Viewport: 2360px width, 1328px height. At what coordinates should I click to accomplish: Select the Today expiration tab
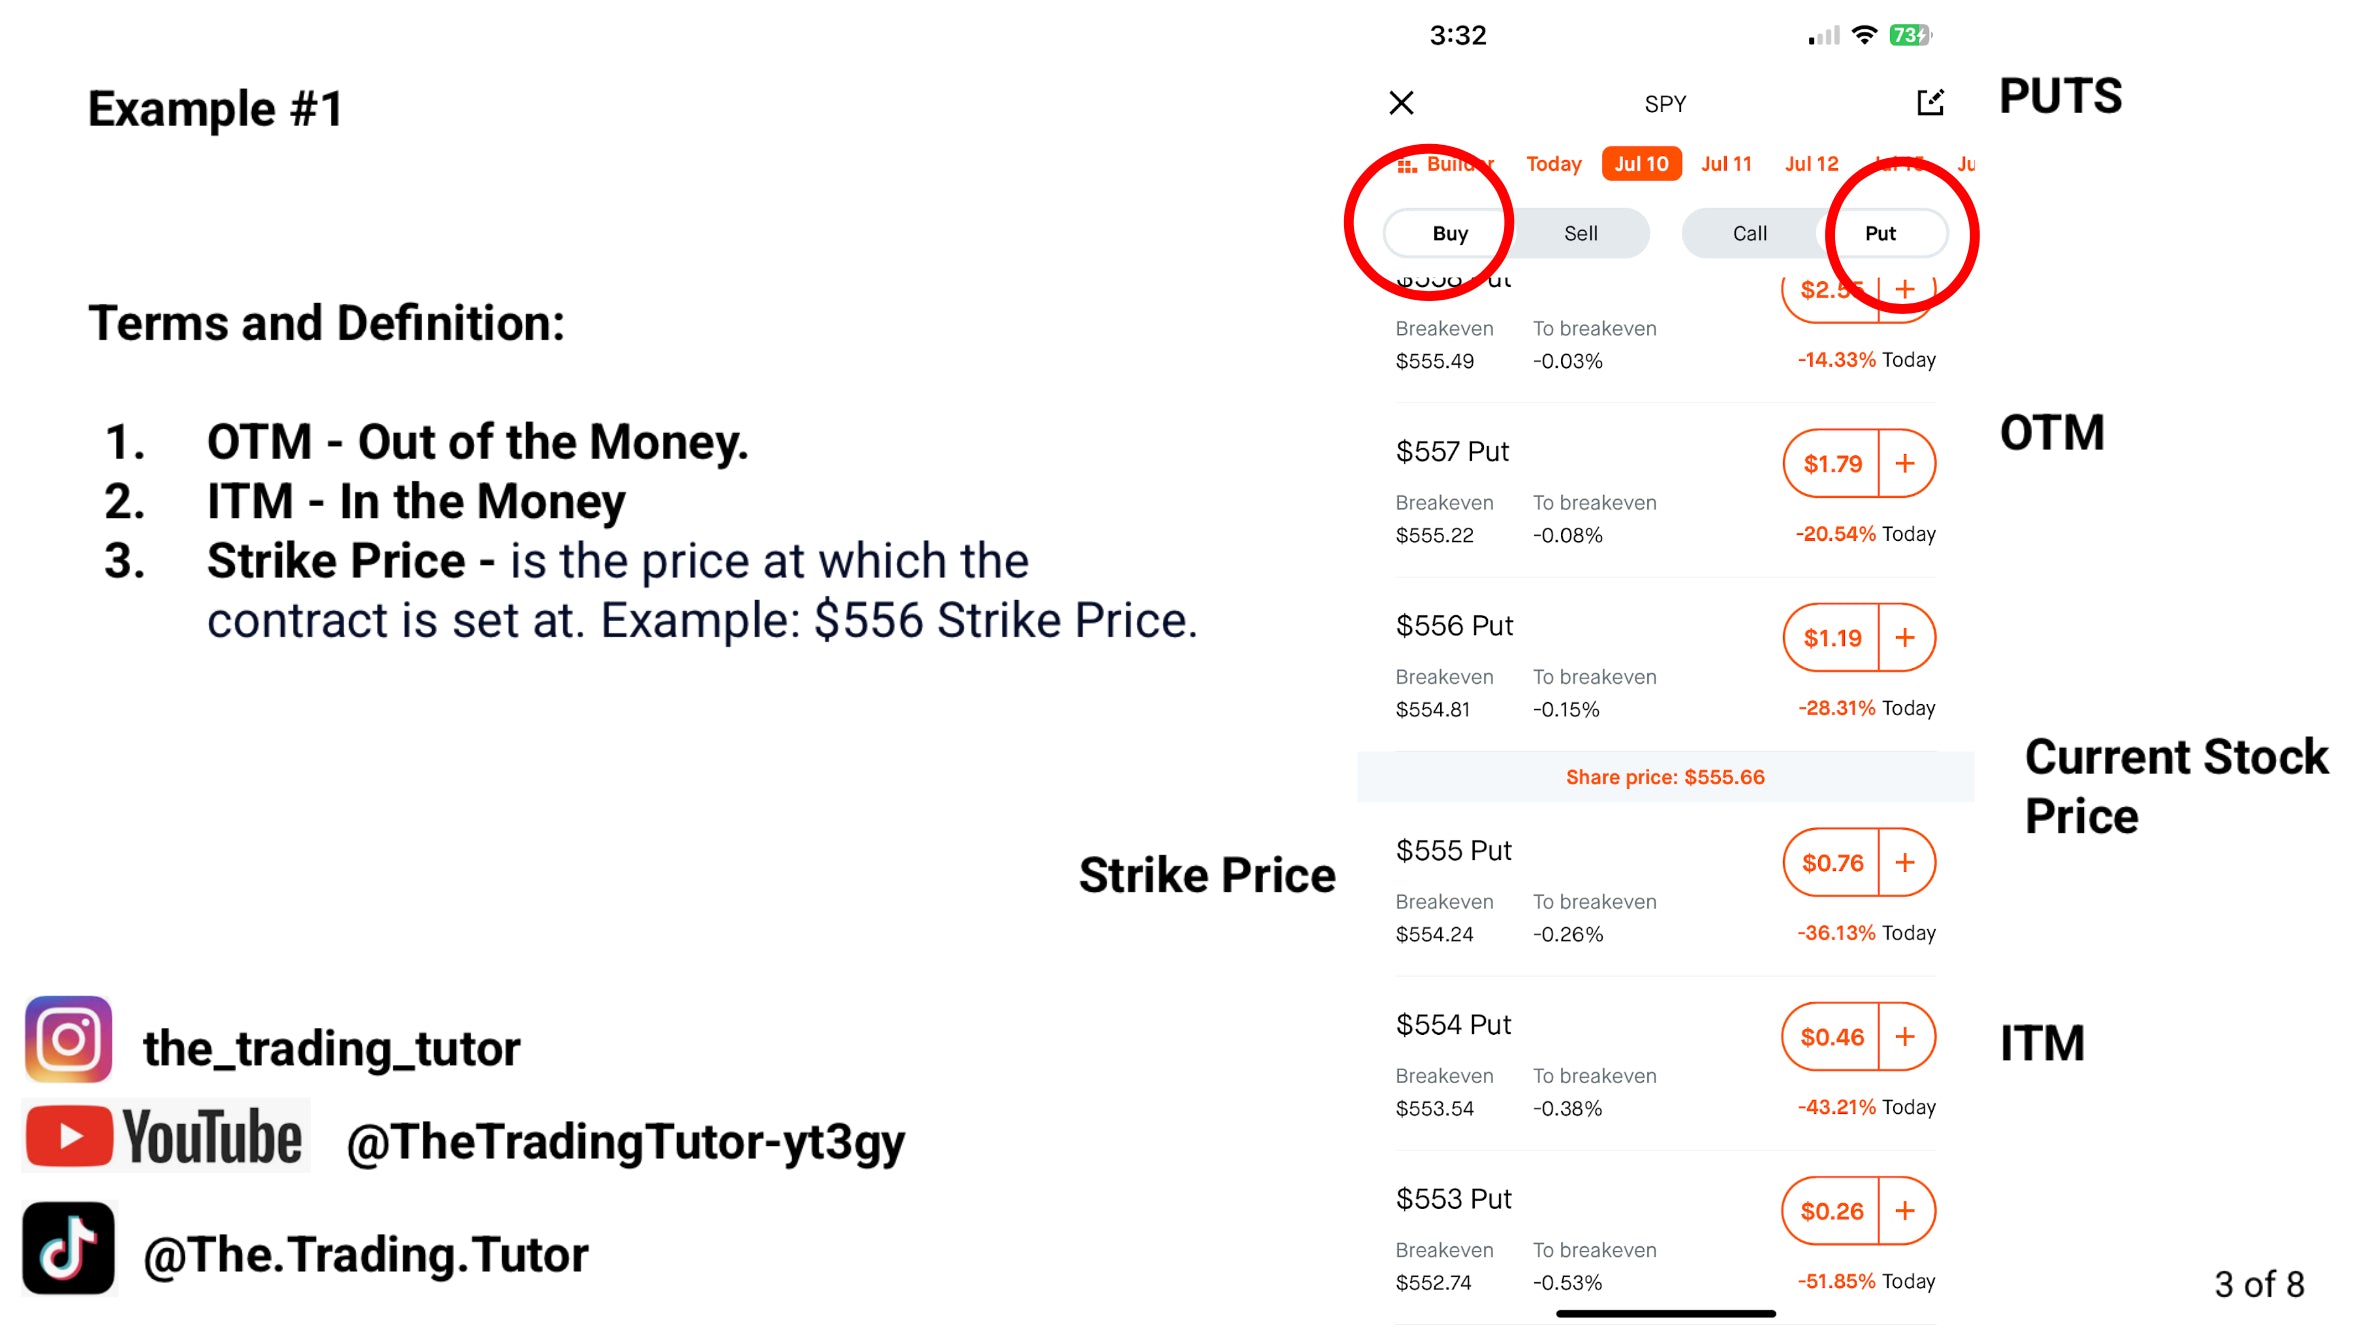pos(1553,164)
